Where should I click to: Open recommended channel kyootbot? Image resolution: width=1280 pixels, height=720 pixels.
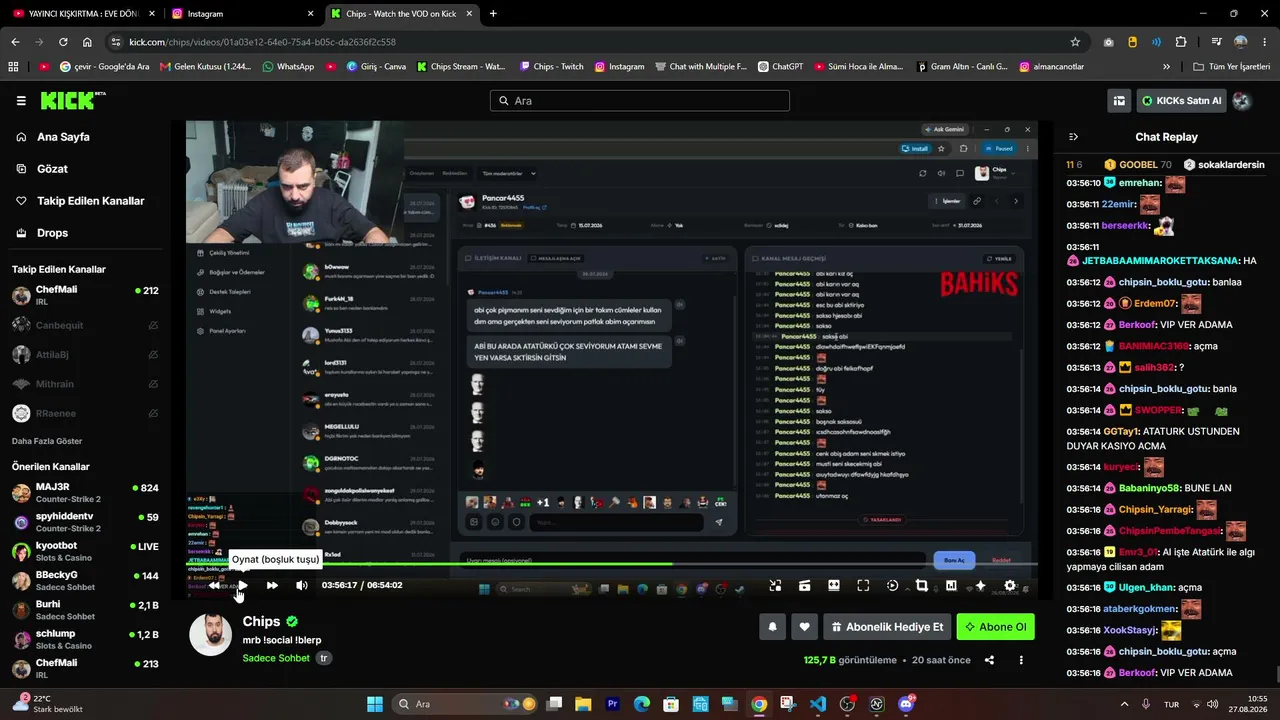click(x=85, y=551)
